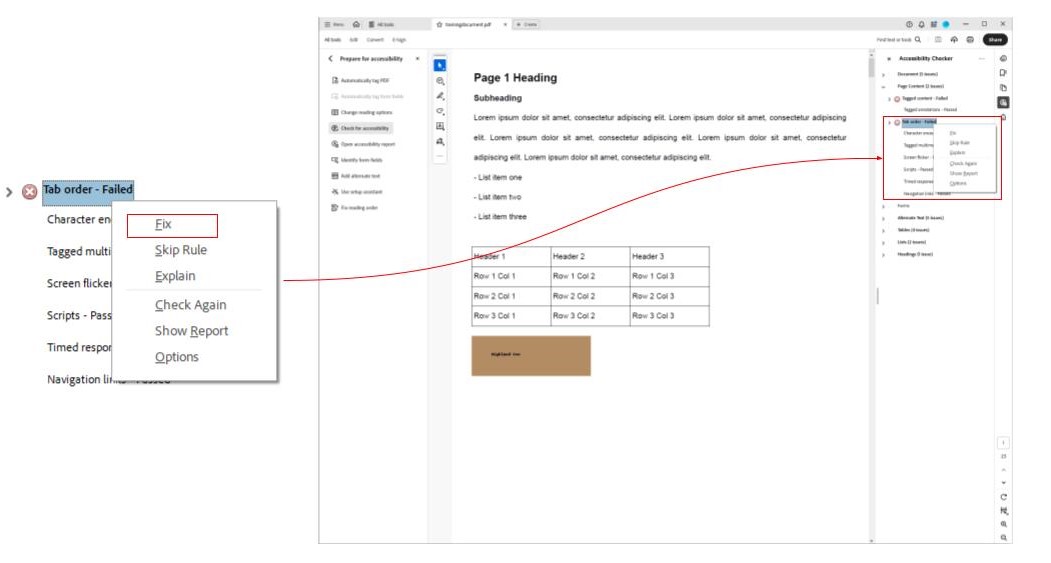Viewport: 1051px width, 563px height.
Task: Close the Accessibility Checker panel
Action: point(889,59)
